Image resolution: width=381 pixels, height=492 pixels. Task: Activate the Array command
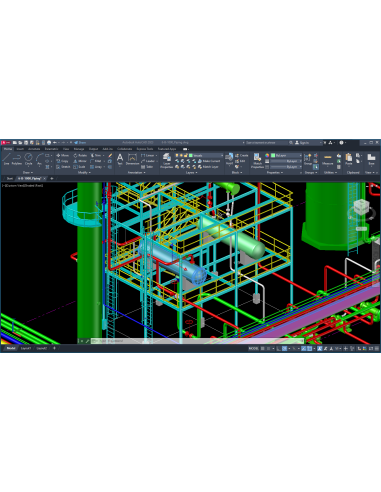pos(96,167)
